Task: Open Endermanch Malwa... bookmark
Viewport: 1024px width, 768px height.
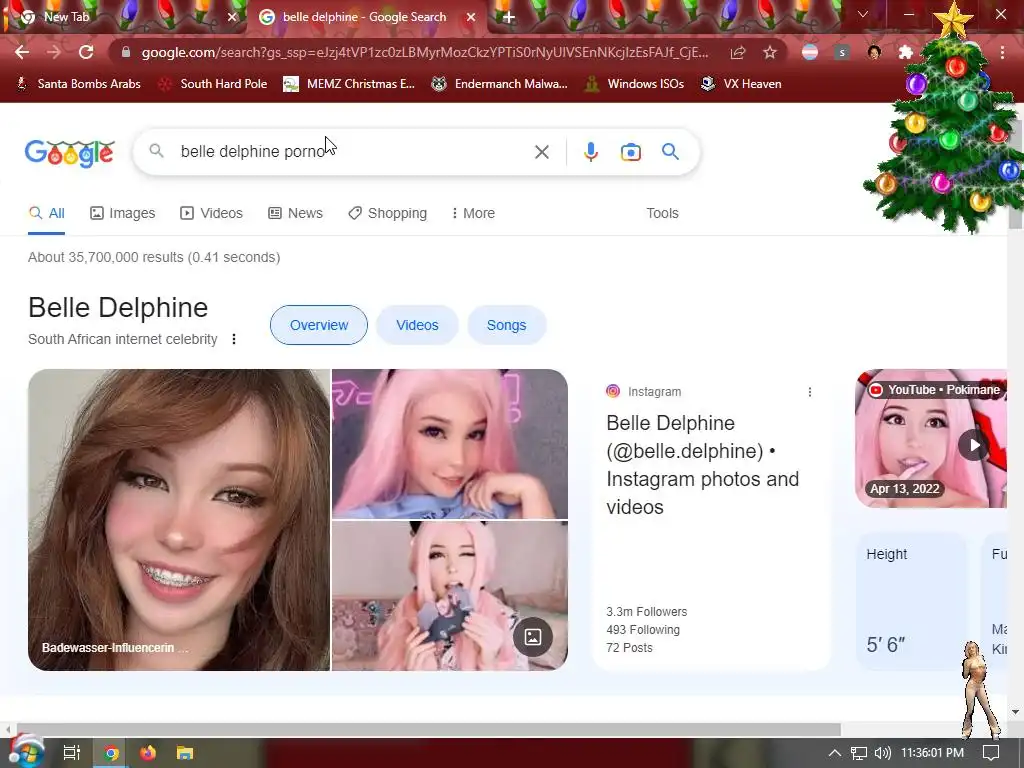Action: coord(500,84)
